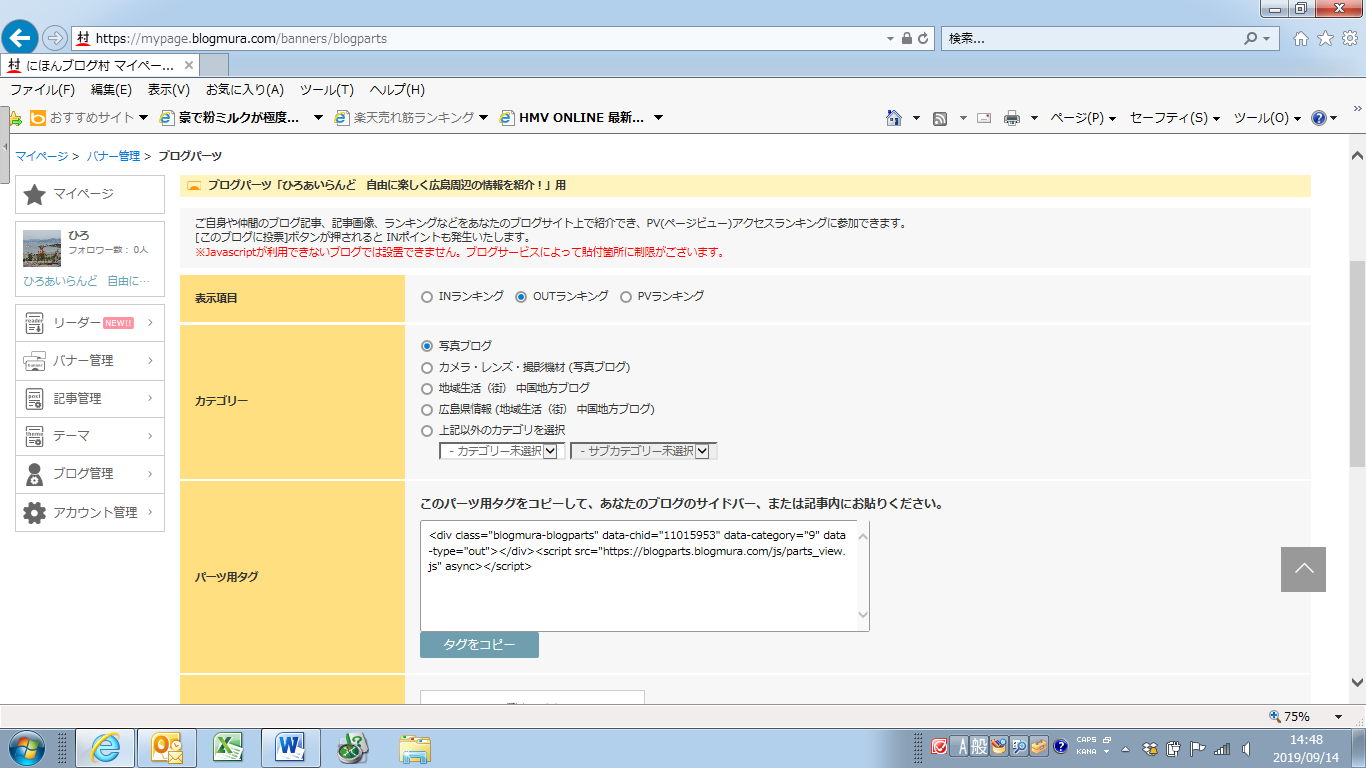This screenshot has height=768, width=1366.
Task: Click the refresh icon in the address bar
Action: click(x=923, y=38)
